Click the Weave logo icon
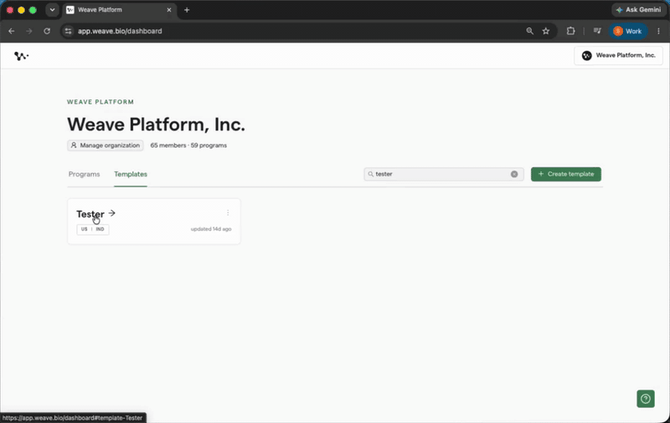 click(21, 56)
